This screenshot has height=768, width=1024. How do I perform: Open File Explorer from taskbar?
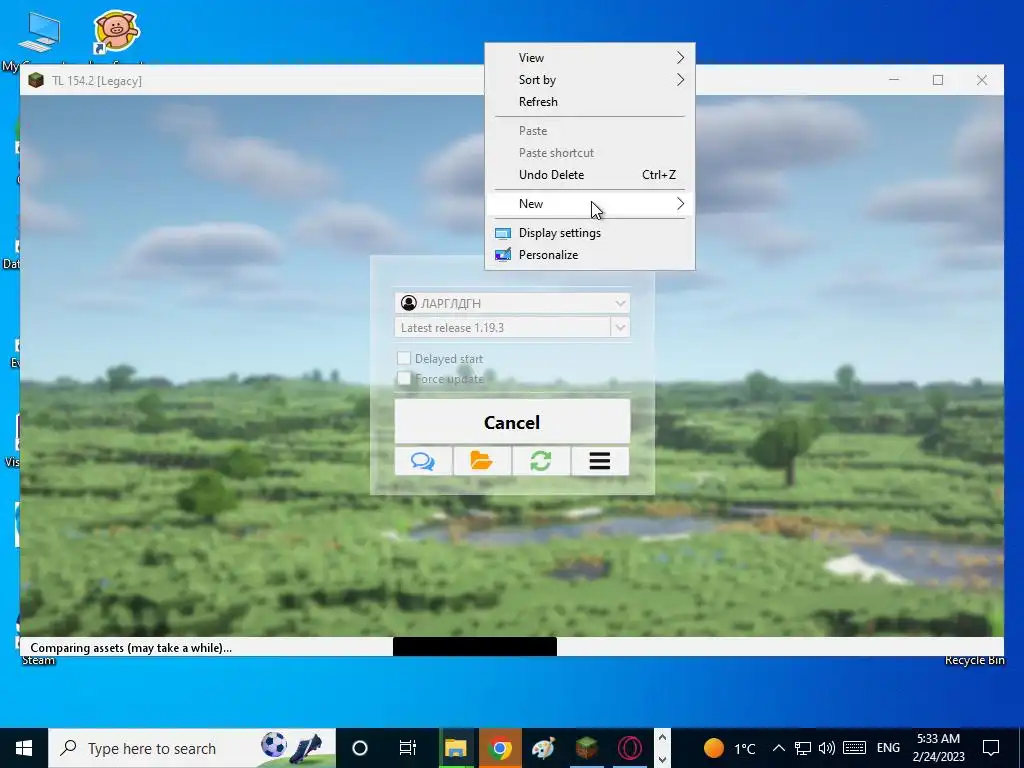pos(456,748)
